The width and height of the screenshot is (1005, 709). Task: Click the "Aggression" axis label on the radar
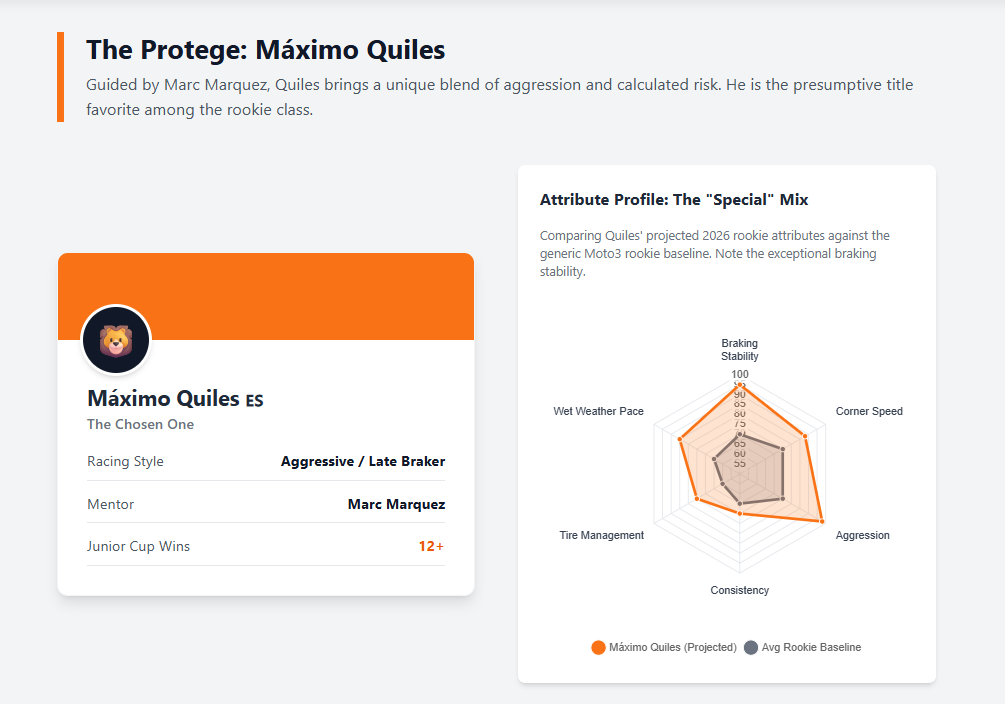coord(862,536)
